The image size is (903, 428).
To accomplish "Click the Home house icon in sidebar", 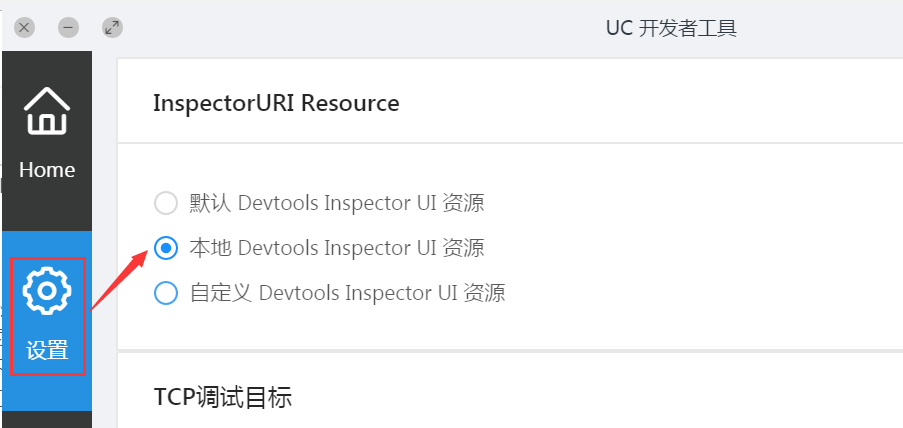I will pyautogui.click(x=47, y=111).
